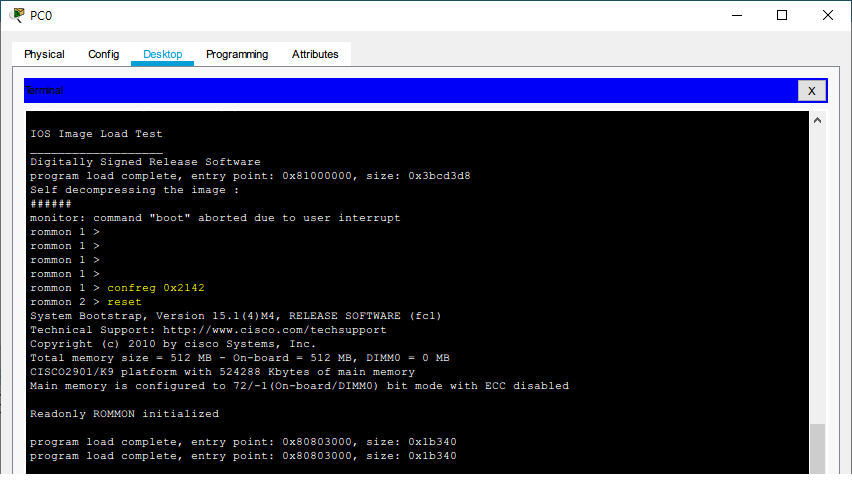The height and width of the screenshot is (493, 852).
Task: Click the 'PC0' window title text
Action: coord(41,15)
